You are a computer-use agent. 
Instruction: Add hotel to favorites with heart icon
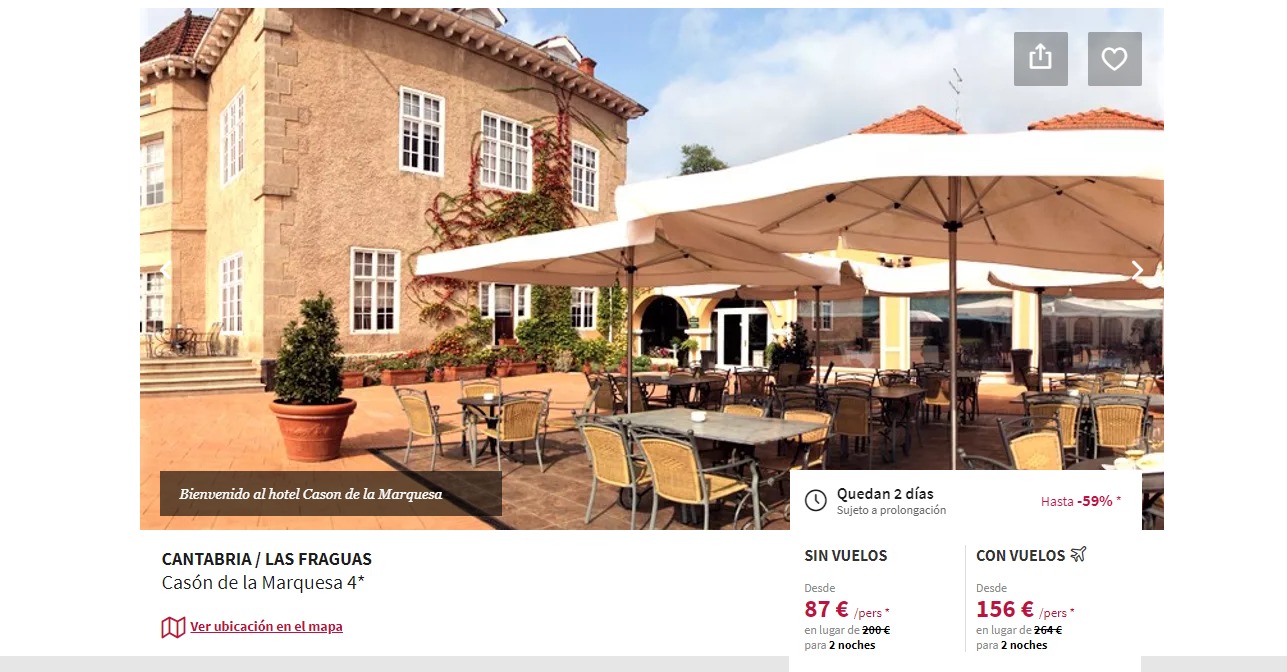click(1115, 59)
